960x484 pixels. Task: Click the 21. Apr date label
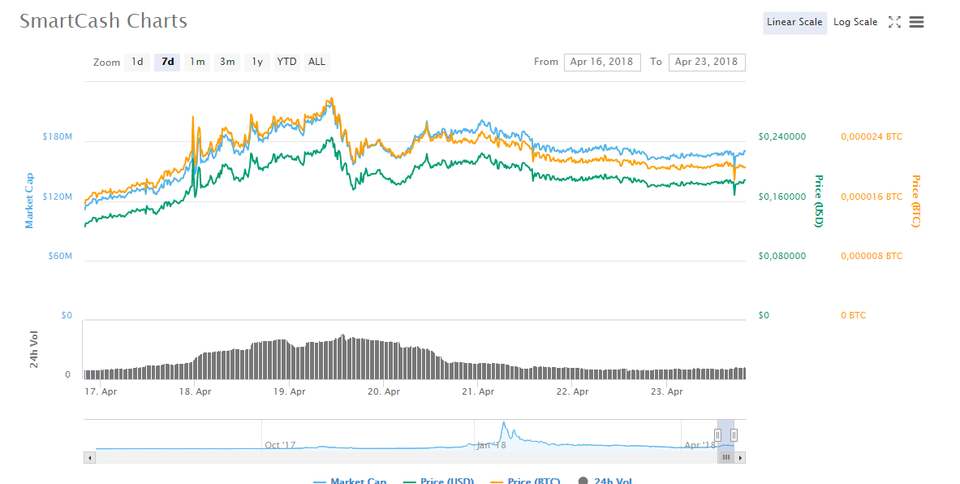(x=478, y=392)
